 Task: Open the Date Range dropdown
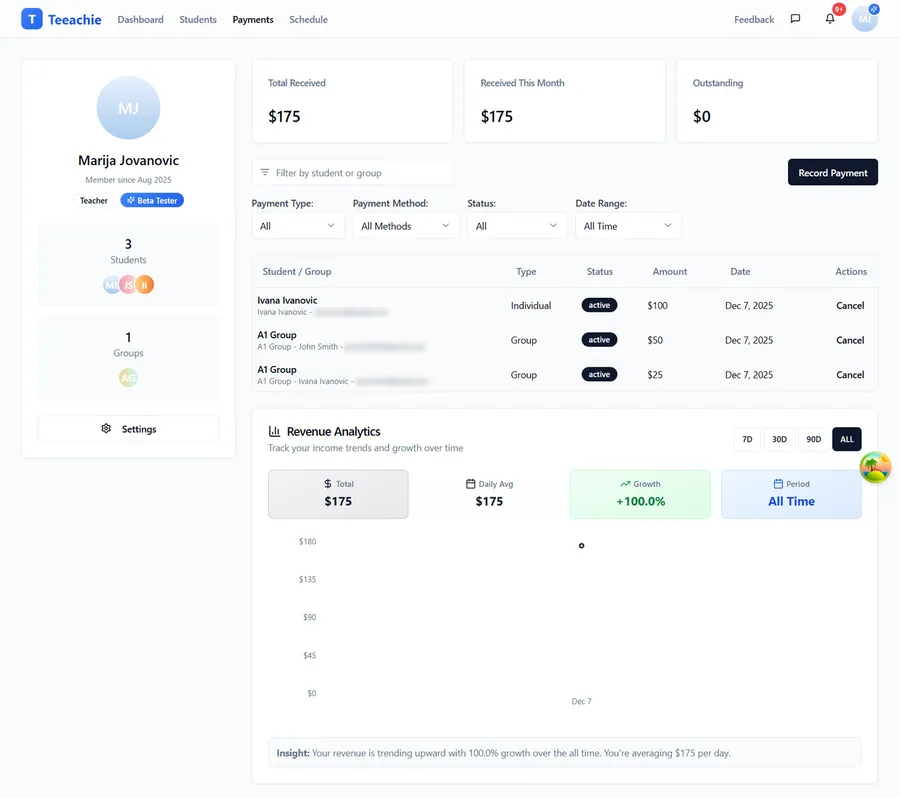tap(628, 225)
